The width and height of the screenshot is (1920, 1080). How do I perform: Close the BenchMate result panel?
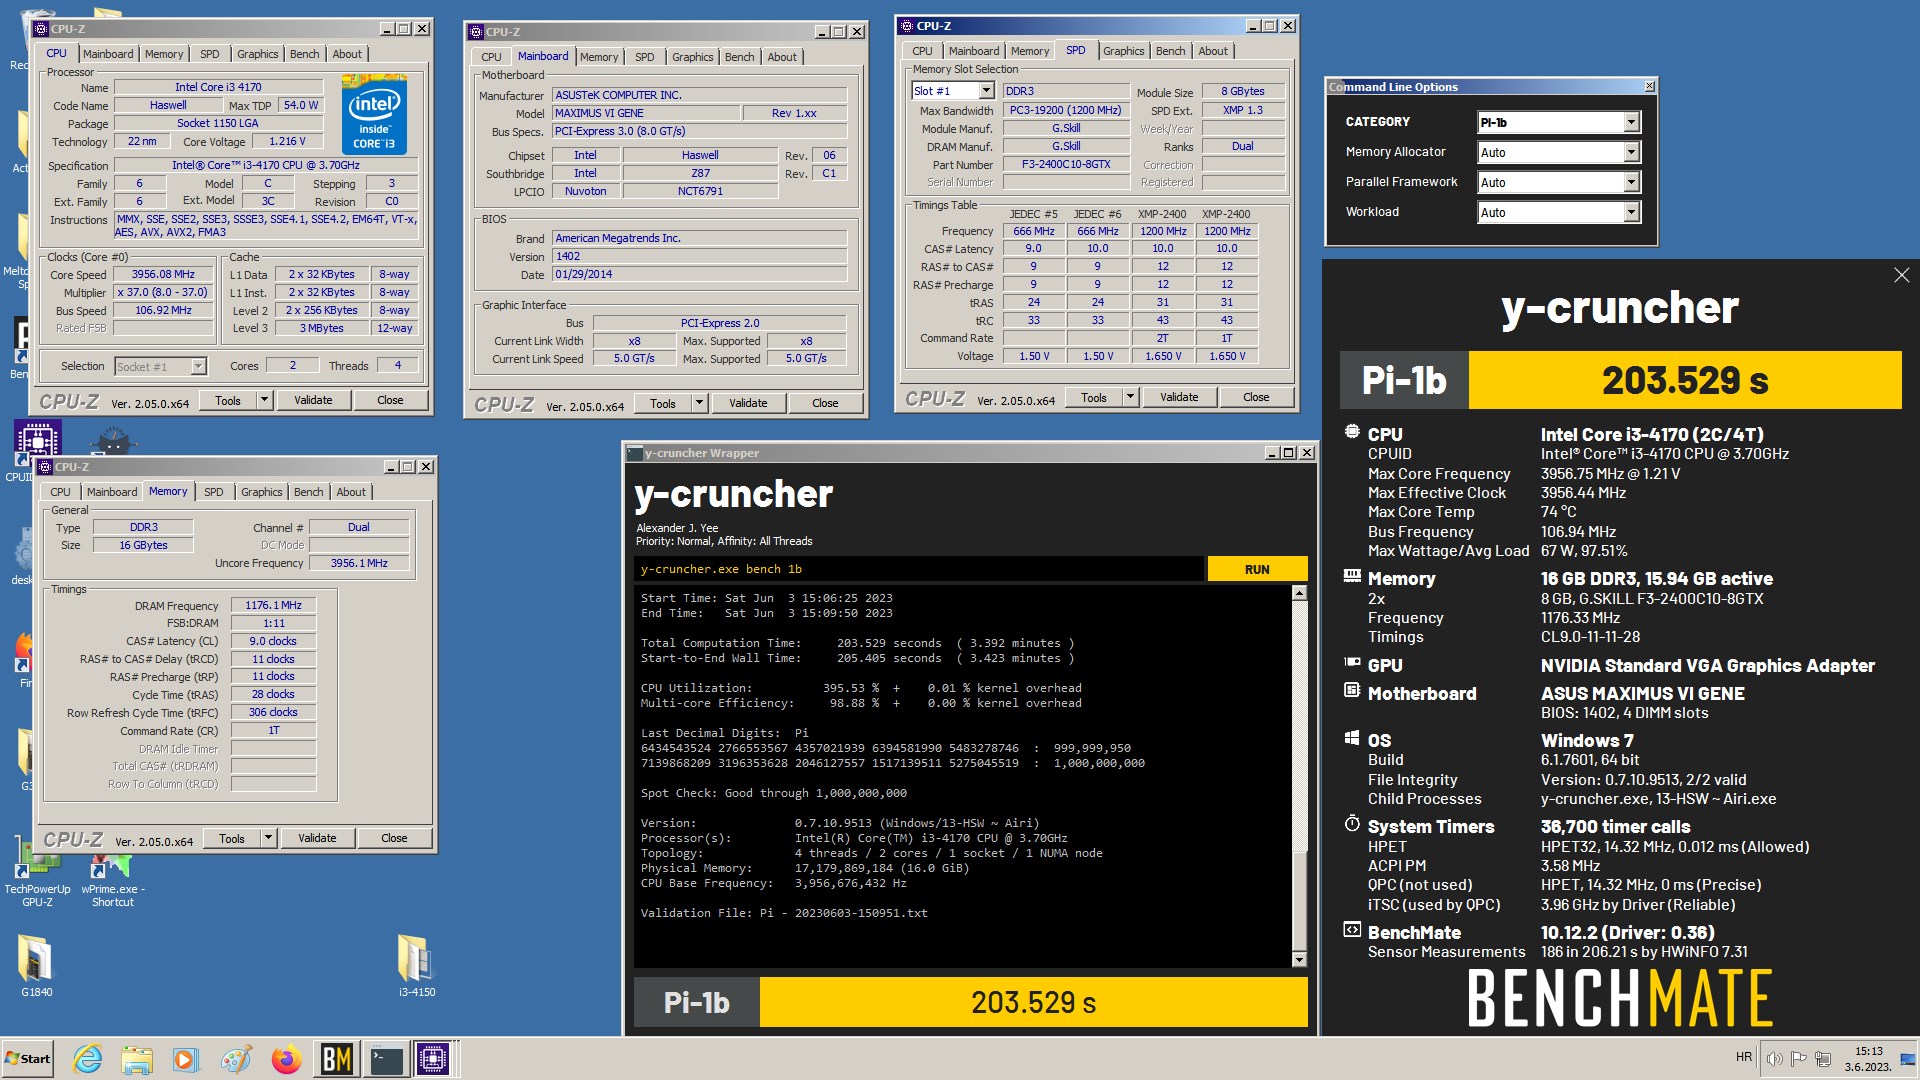click(1901, 275)
